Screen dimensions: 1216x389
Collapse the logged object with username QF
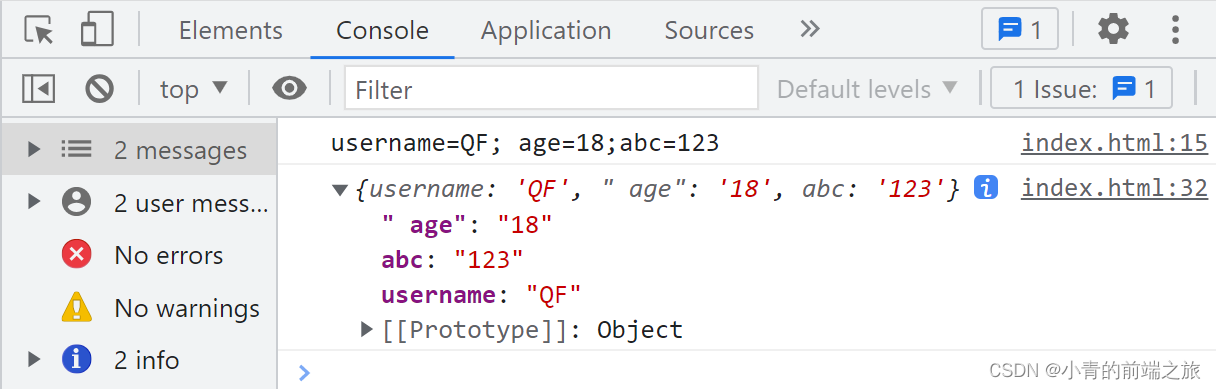tap(339, 189)
